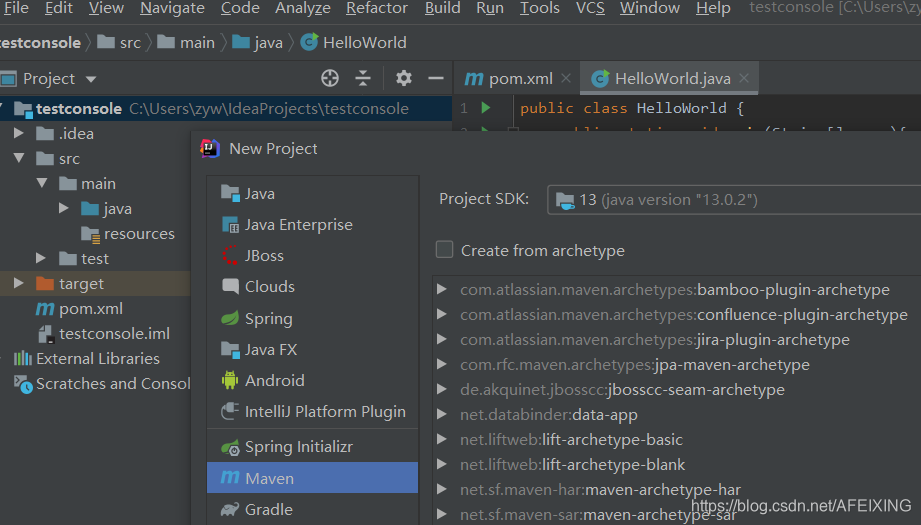921x525 pixels.
Task: Select resources folder in project tree
Action: click(x=128, y=234)
